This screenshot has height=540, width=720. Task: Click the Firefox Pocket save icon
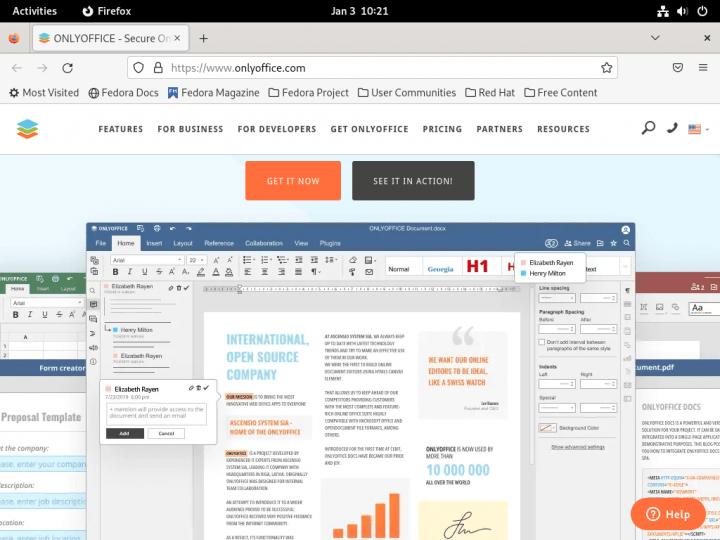(677, 68)
